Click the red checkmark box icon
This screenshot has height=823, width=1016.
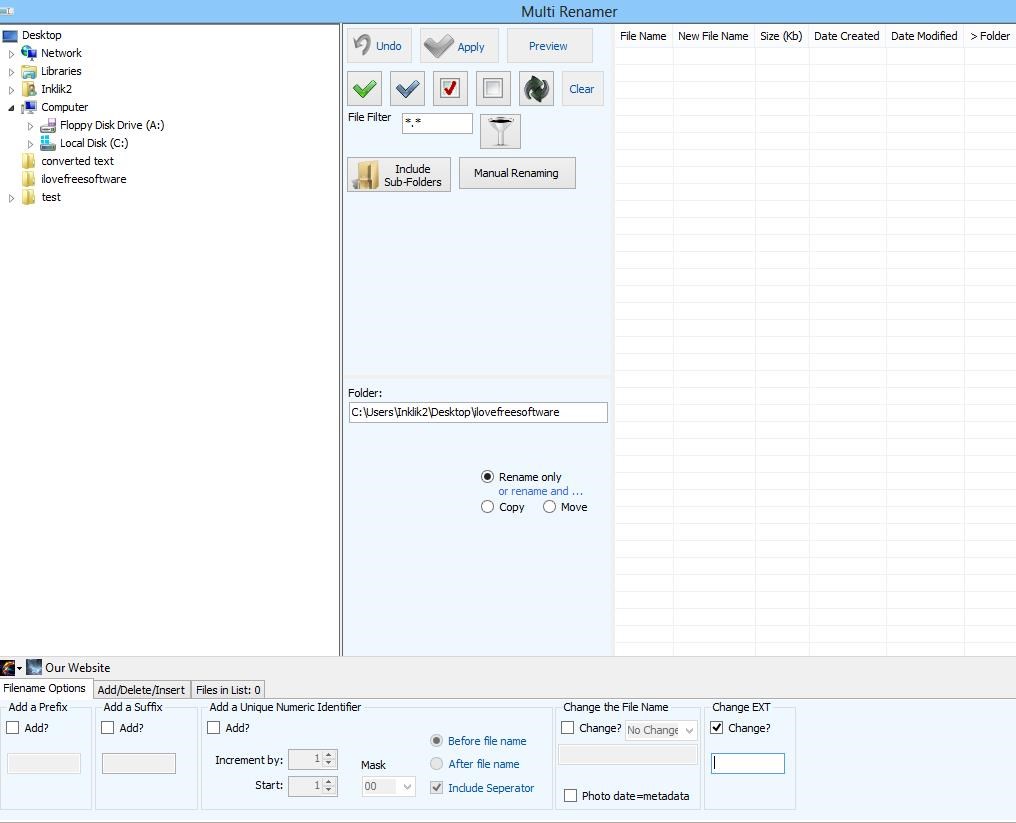450,89
